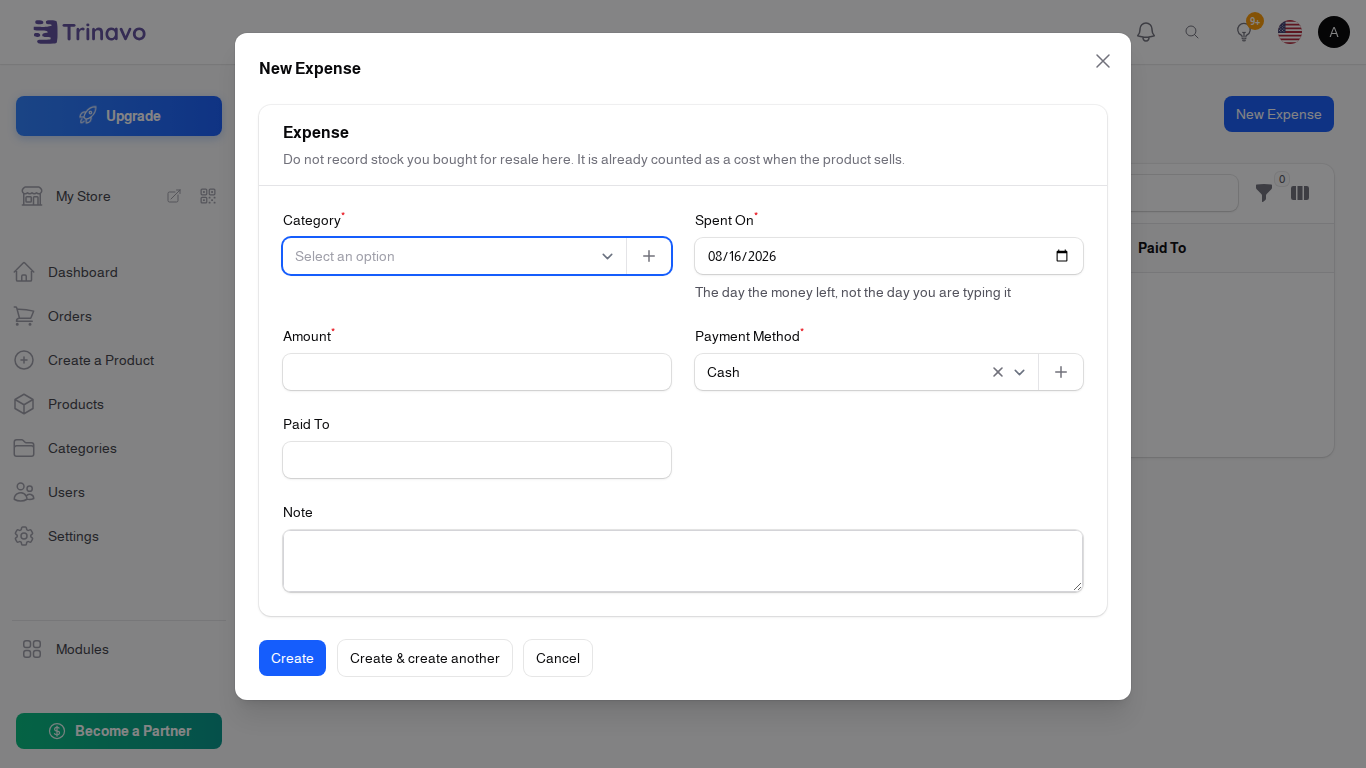Open the lightbulb tips icon
The height and width of the screenshot is (768, 1366).
coord(1244,32)
